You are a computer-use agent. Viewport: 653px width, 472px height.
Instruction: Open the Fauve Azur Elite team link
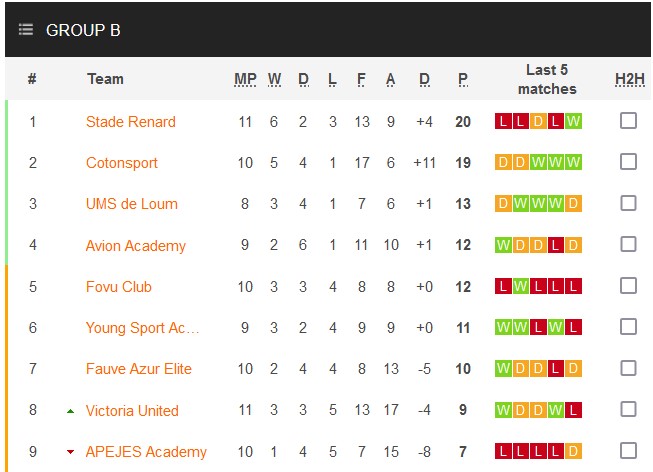pyautogui.click(x=139, y=369)
